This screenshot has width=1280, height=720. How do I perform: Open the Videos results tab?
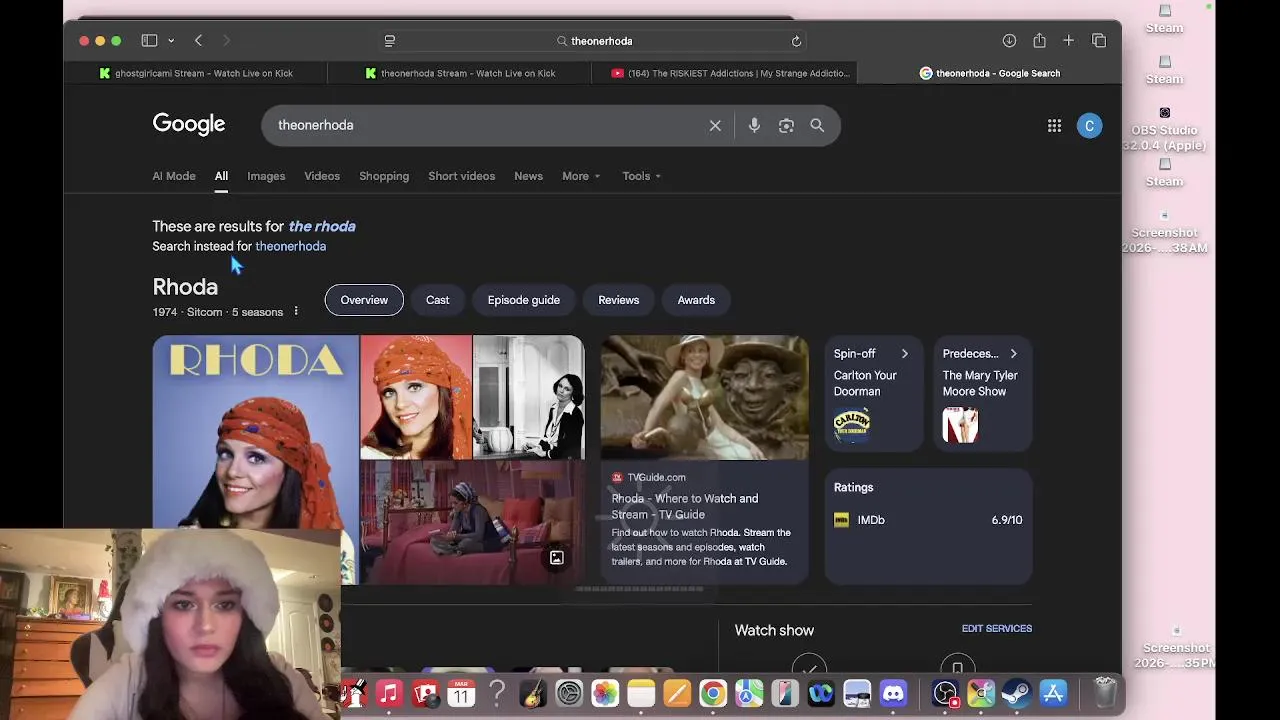pyautogui.click(x=322, y=176)
